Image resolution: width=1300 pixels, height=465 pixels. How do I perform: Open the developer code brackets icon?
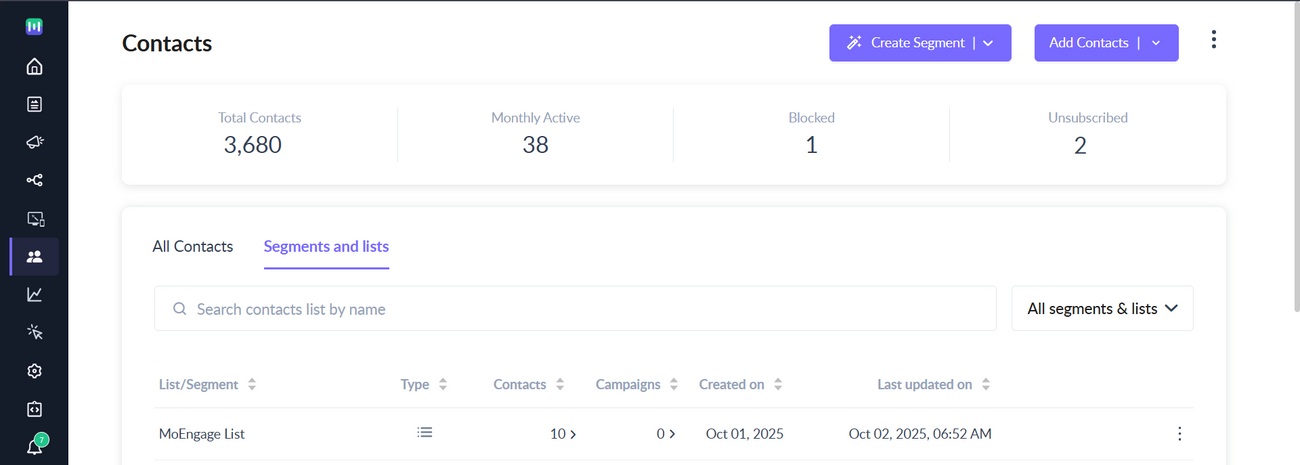coord(34,409)
